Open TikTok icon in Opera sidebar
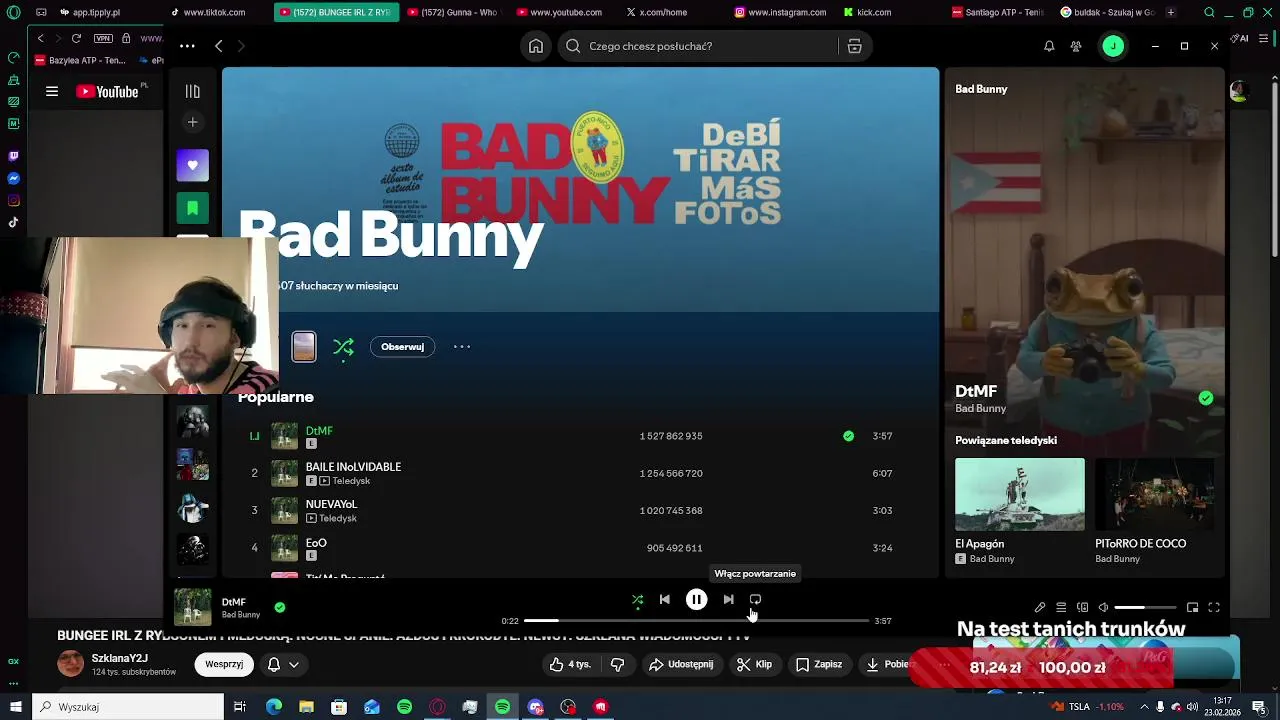 [x=13, y=223]
